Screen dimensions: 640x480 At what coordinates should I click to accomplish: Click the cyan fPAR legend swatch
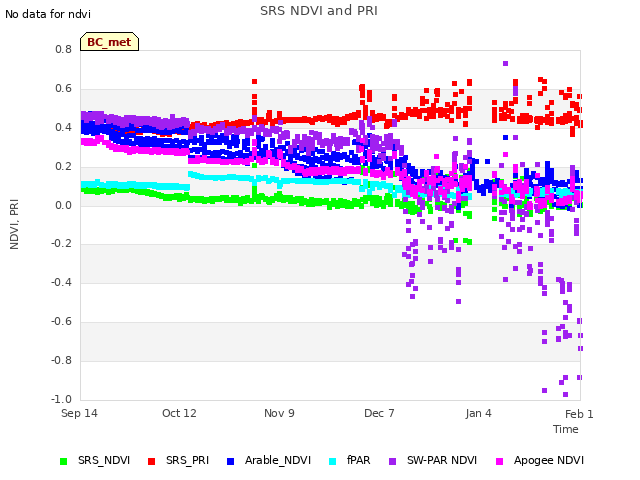(x=333, y=461)
